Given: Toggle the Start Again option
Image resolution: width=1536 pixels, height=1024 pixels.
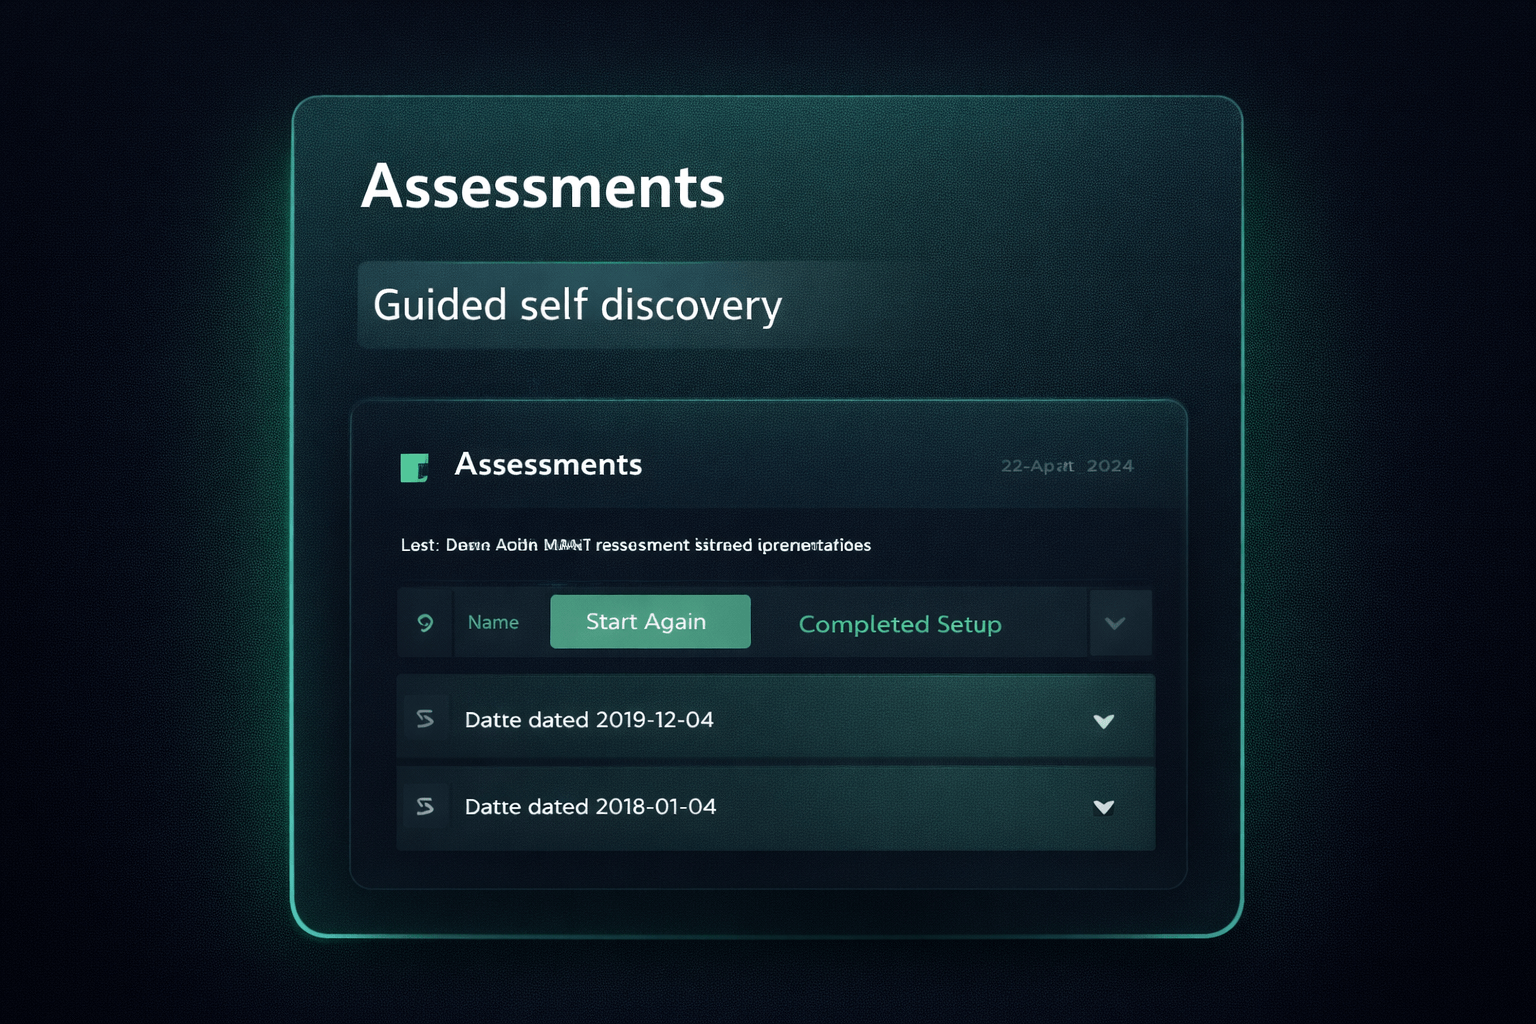Looking at the screenshot, I should [649, 621].
